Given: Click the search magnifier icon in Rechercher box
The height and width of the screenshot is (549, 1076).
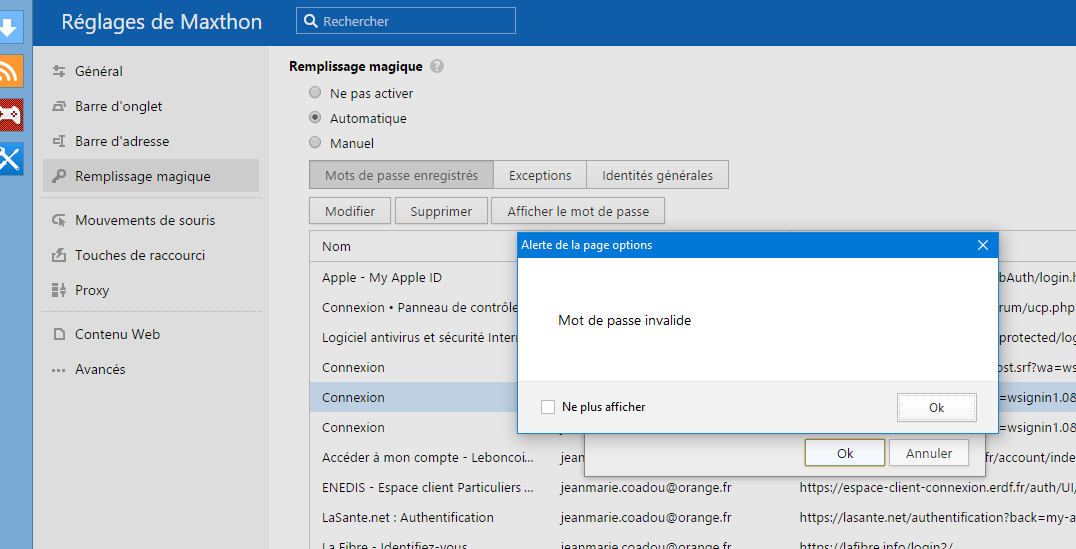Looking at the screenshot, I should (x=310, y=21).
